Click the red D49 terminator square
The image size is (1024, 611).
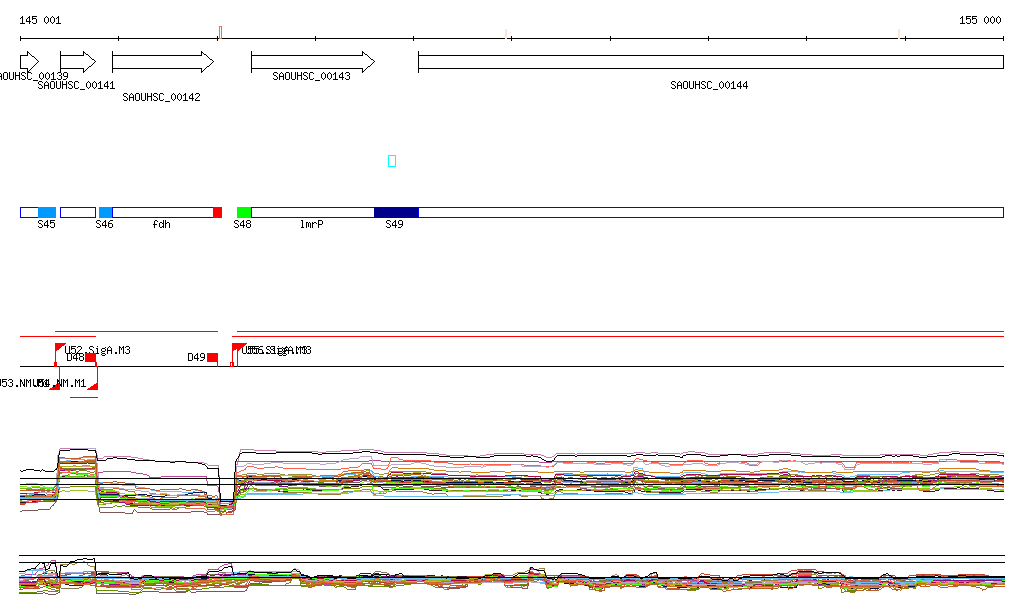(212, 358)
